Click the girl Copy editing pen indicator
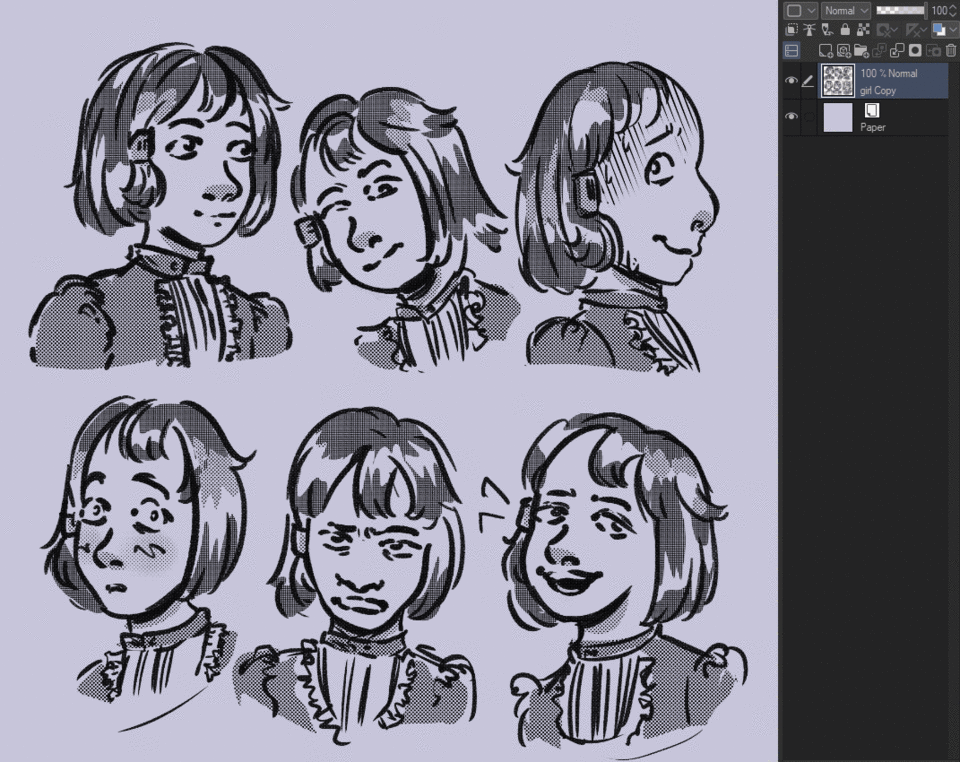Image resolution: width=960 pixels, height=762 pixels. coord(808,80)
